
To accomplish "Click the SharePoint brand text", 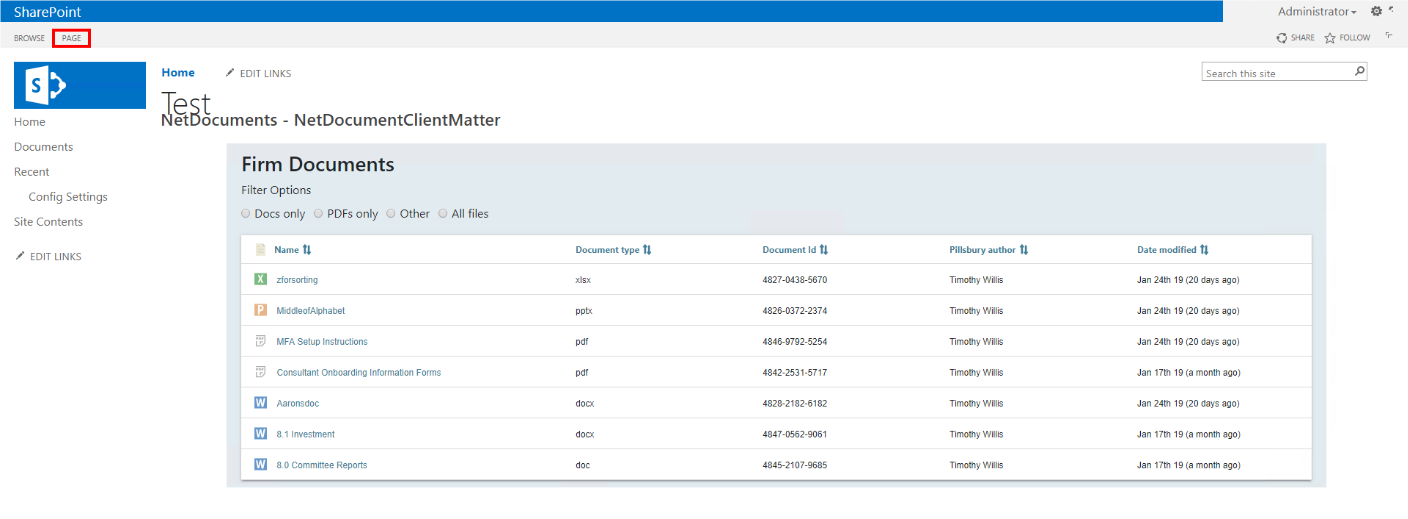I will coord(48,11).
